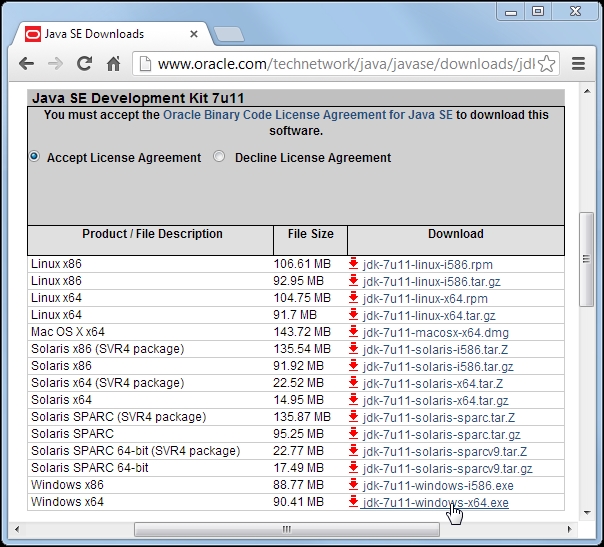This screenshot has height=547, width=604.
Task: Maximize the browser window
Action: [538, 12]
